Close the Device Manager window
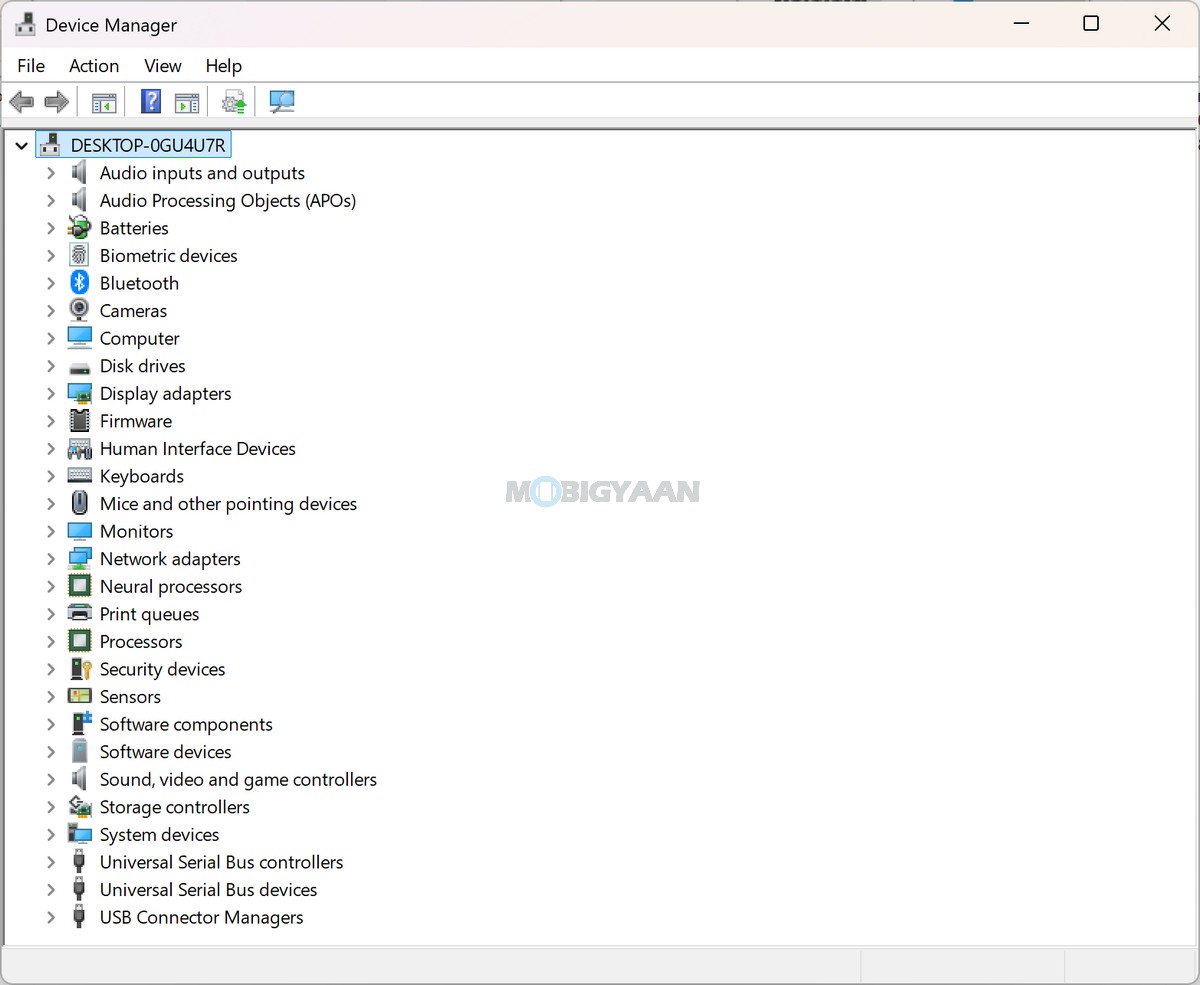1200x985 pixels. click(x=1162, y=24)
